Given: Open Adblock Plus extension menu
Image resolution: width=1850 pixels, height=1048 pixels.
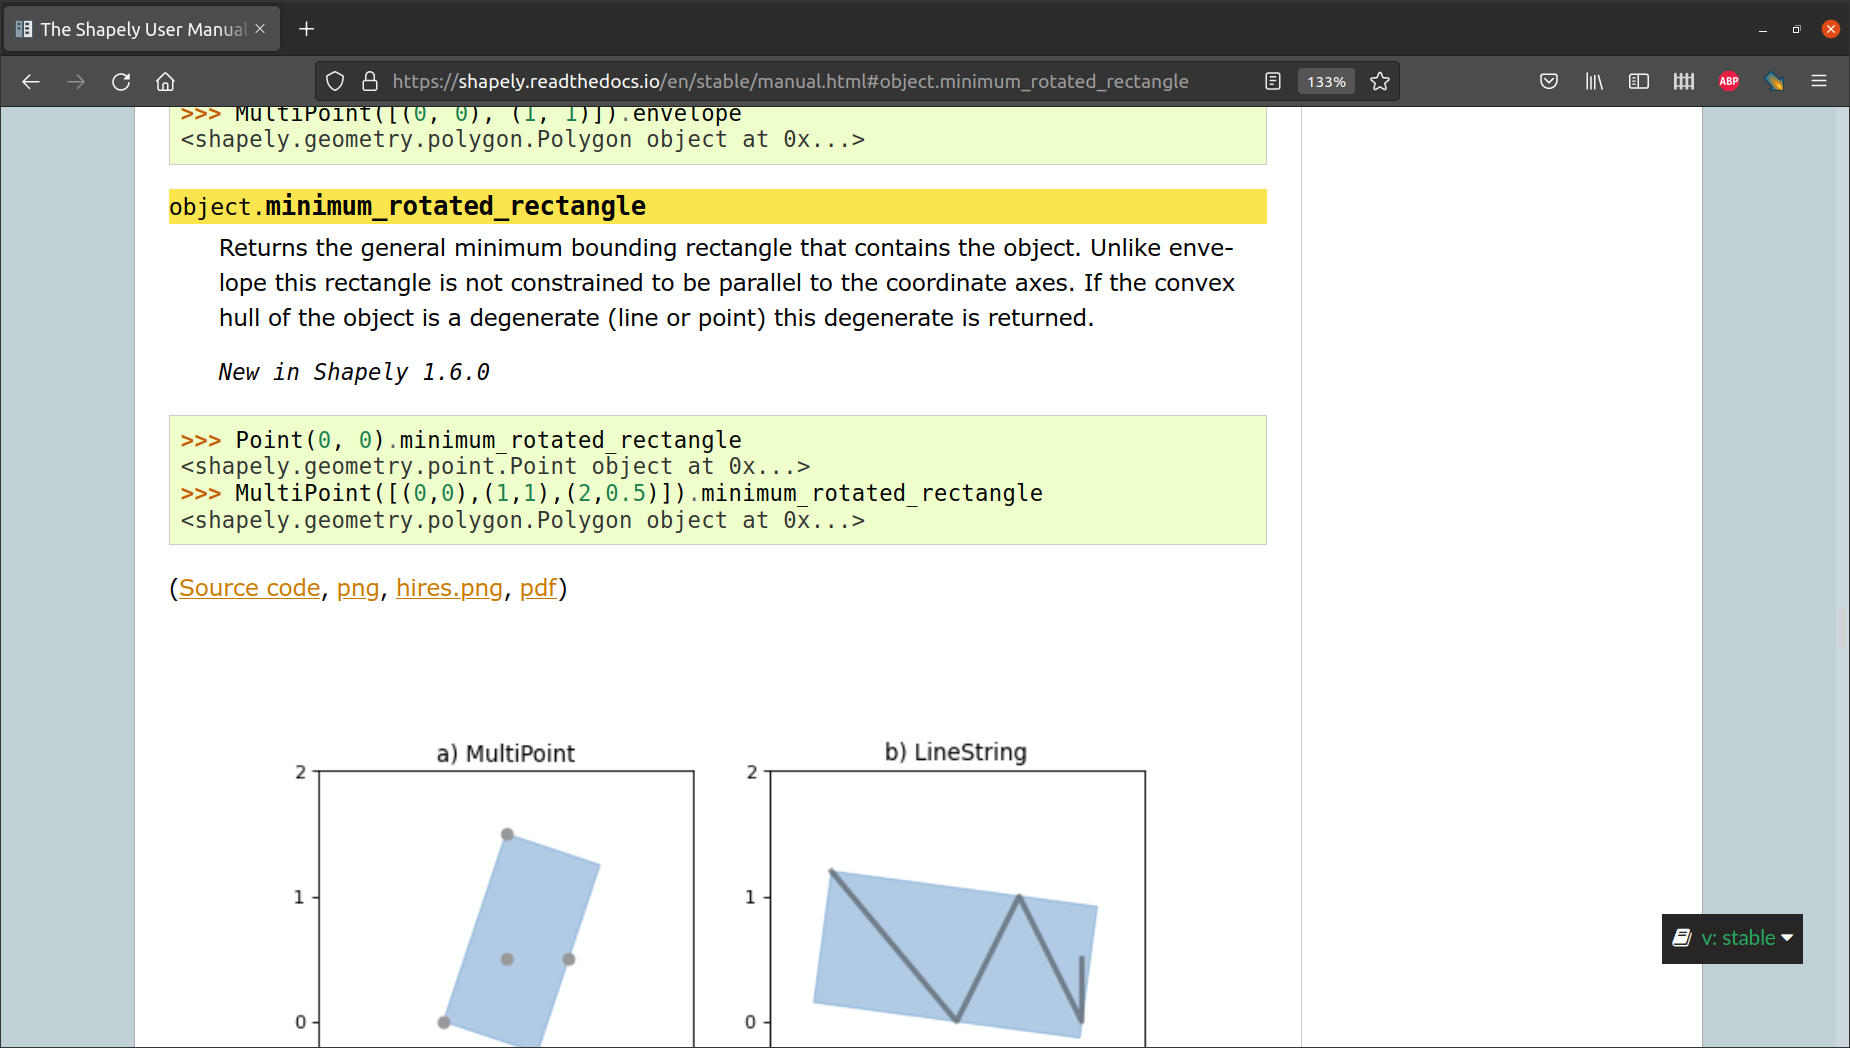Looking at the screenshot, I should click(x=1729, y=82).
